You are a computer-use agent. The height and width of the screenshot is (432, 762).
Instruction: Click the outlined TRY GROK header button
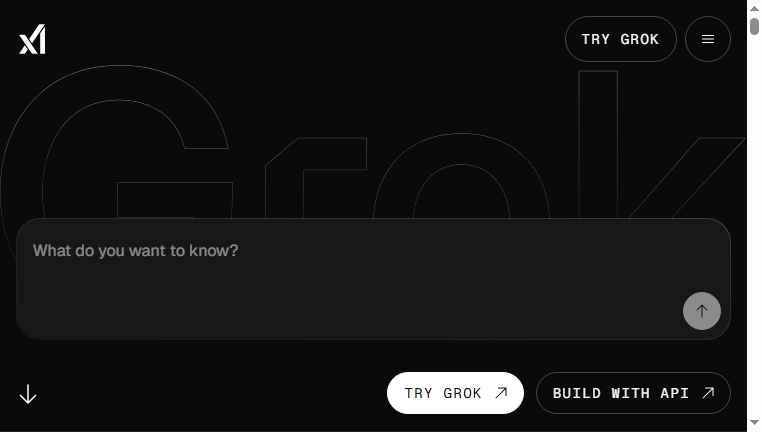(621, 39)
